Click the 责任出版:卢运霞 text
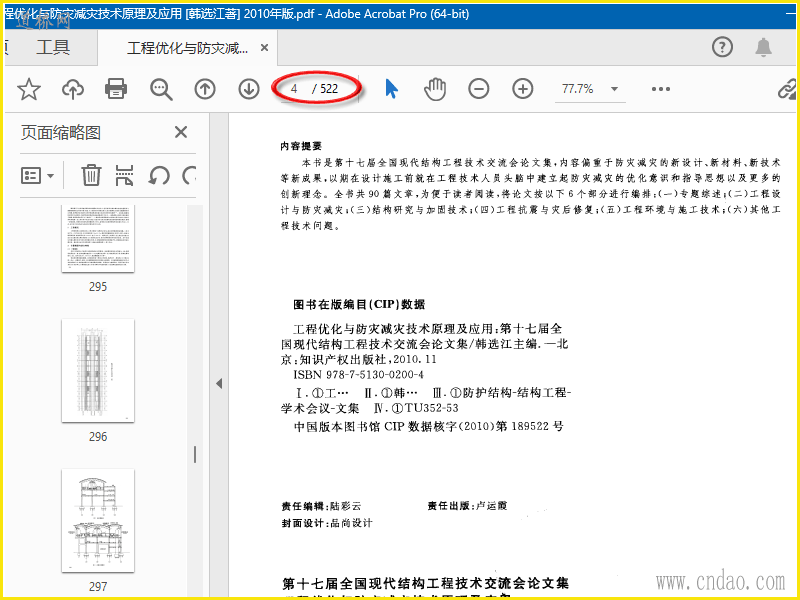 coord(467,506)
